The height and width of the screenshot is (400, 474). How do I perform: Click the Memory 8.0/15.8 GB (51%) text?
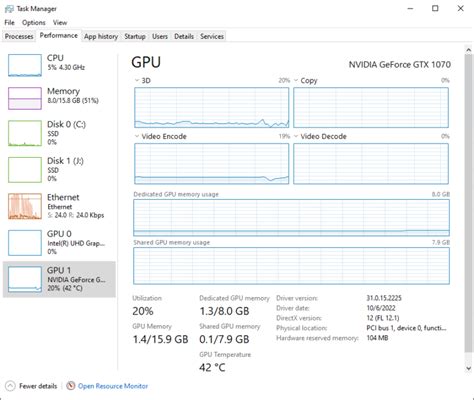point(73,101)
